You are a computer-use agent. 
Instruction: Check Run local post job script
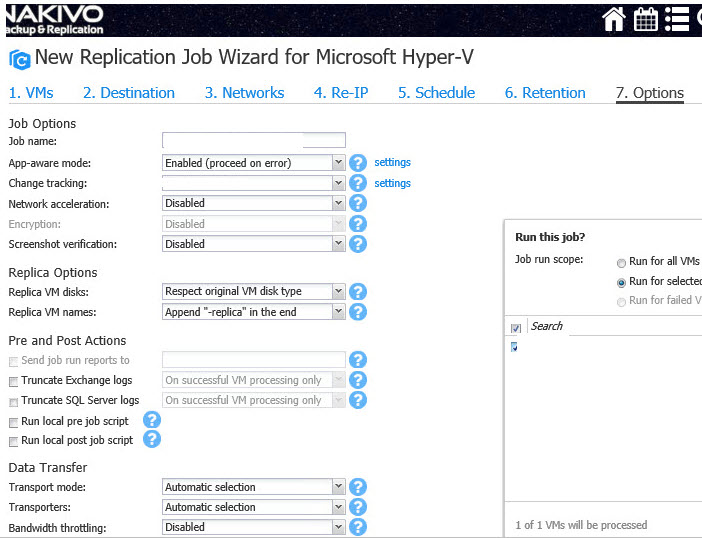pos(13,441)
